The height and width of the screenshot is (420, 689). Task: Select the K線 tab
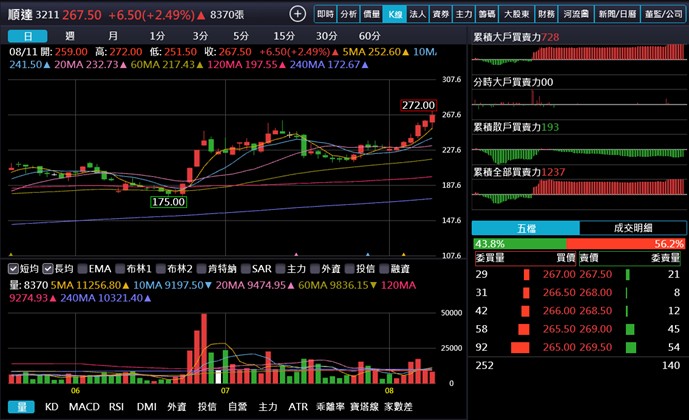(x=395, y=14)
